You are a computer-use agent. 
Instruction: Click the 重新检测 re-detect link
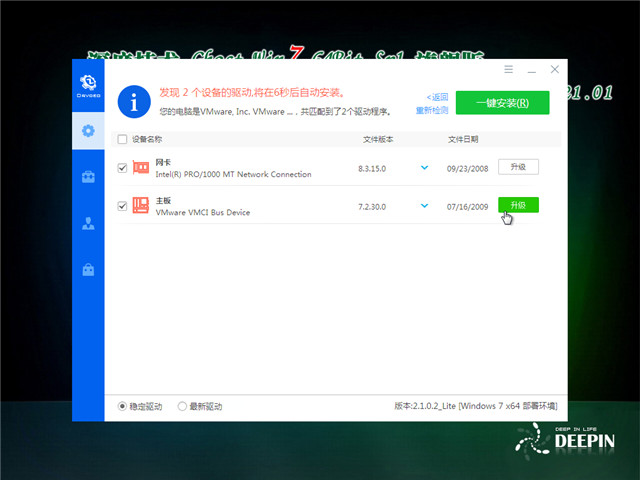(432, 110)
